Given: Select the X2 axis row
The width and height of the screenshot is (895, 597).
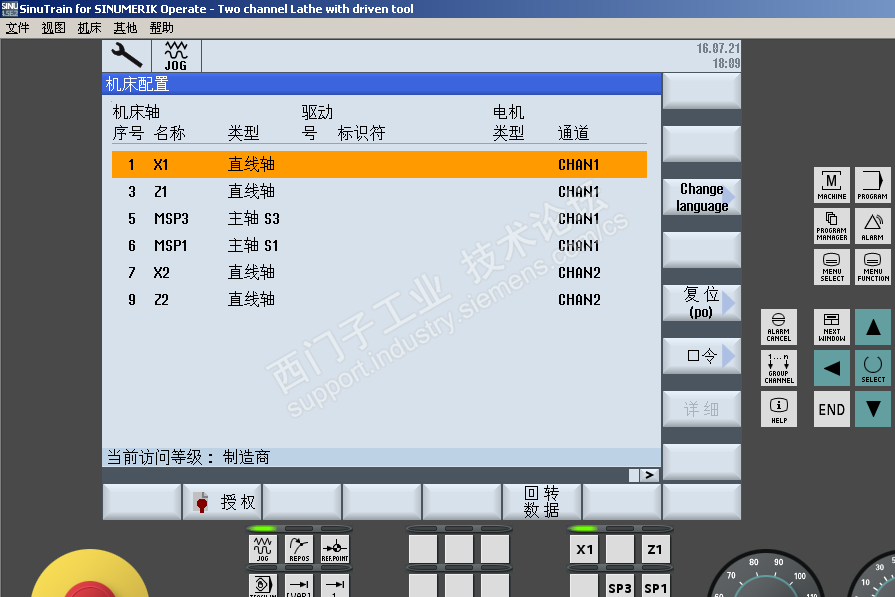Looking at the screenshot, I should [379, 272].
